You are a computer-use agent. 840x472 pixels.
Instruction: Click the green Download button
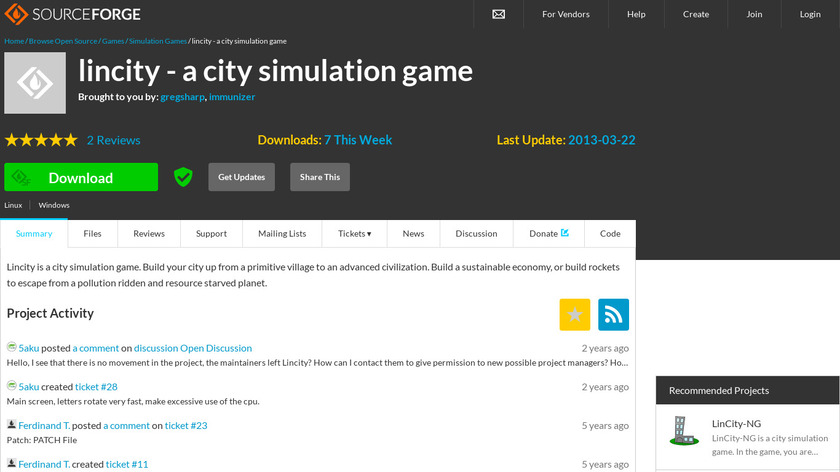tap(81, 177)
